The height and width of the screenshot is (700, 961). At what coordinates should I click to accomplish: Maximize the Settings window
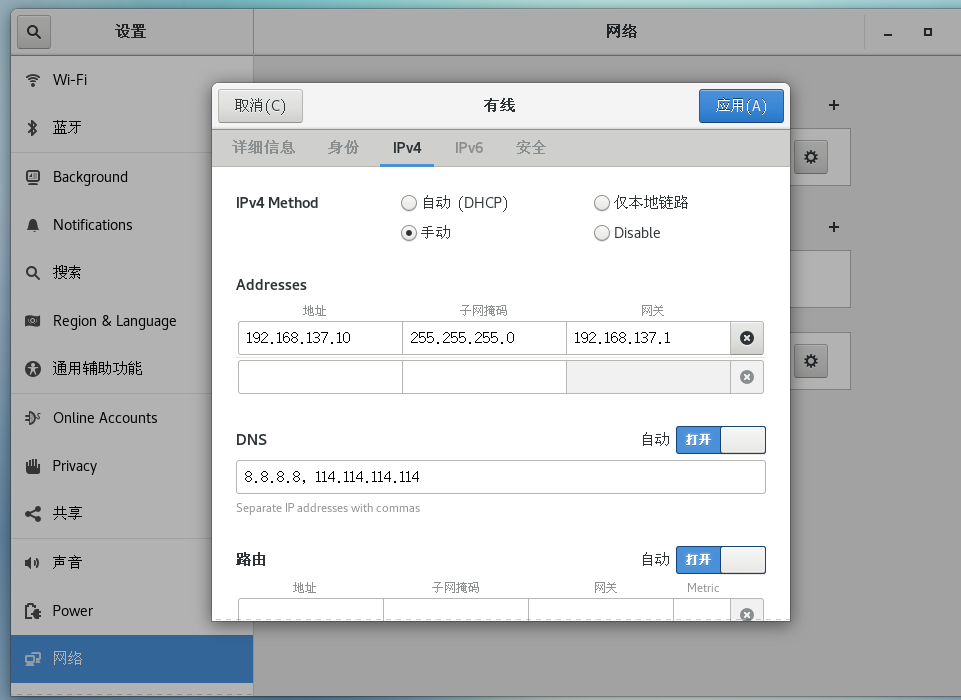point(928,32)
